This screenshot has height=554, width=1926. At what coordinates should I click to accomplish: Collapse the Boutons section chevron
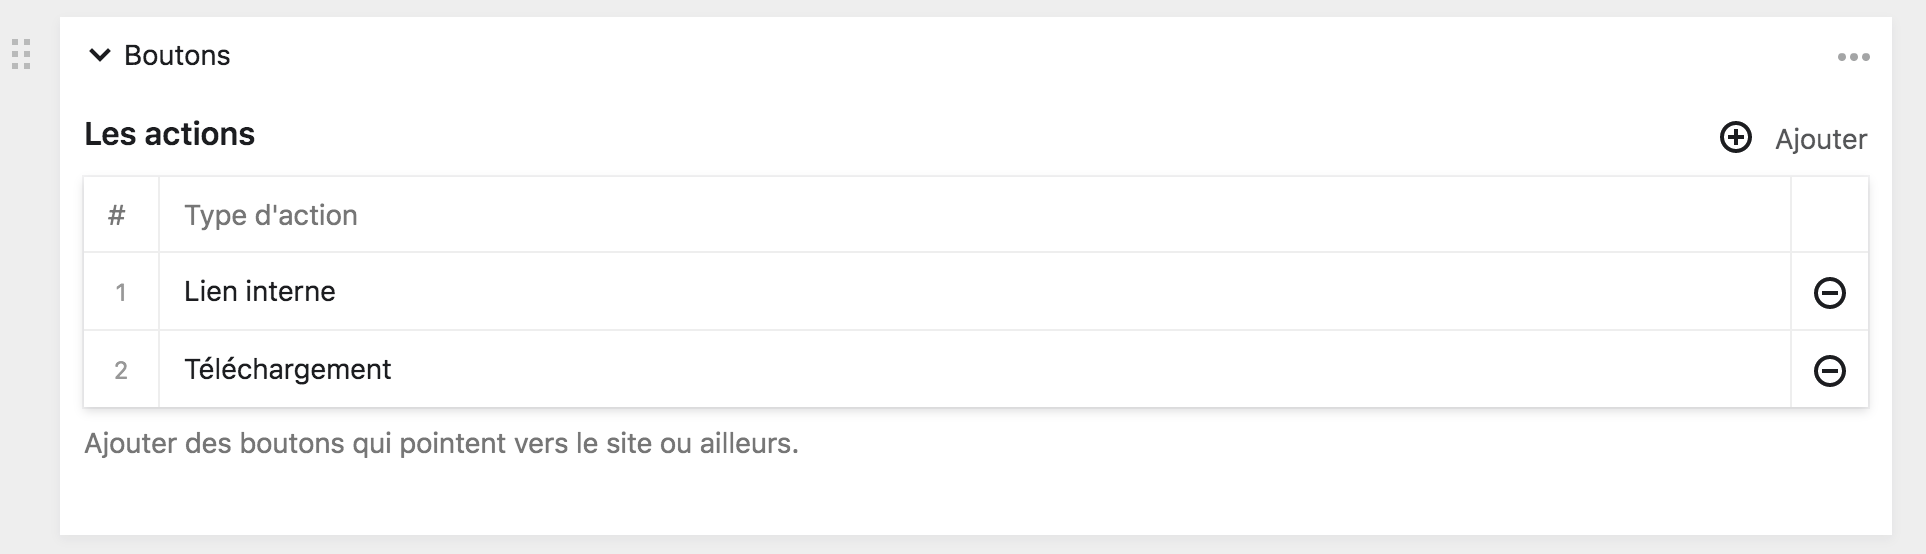[99, 56]
